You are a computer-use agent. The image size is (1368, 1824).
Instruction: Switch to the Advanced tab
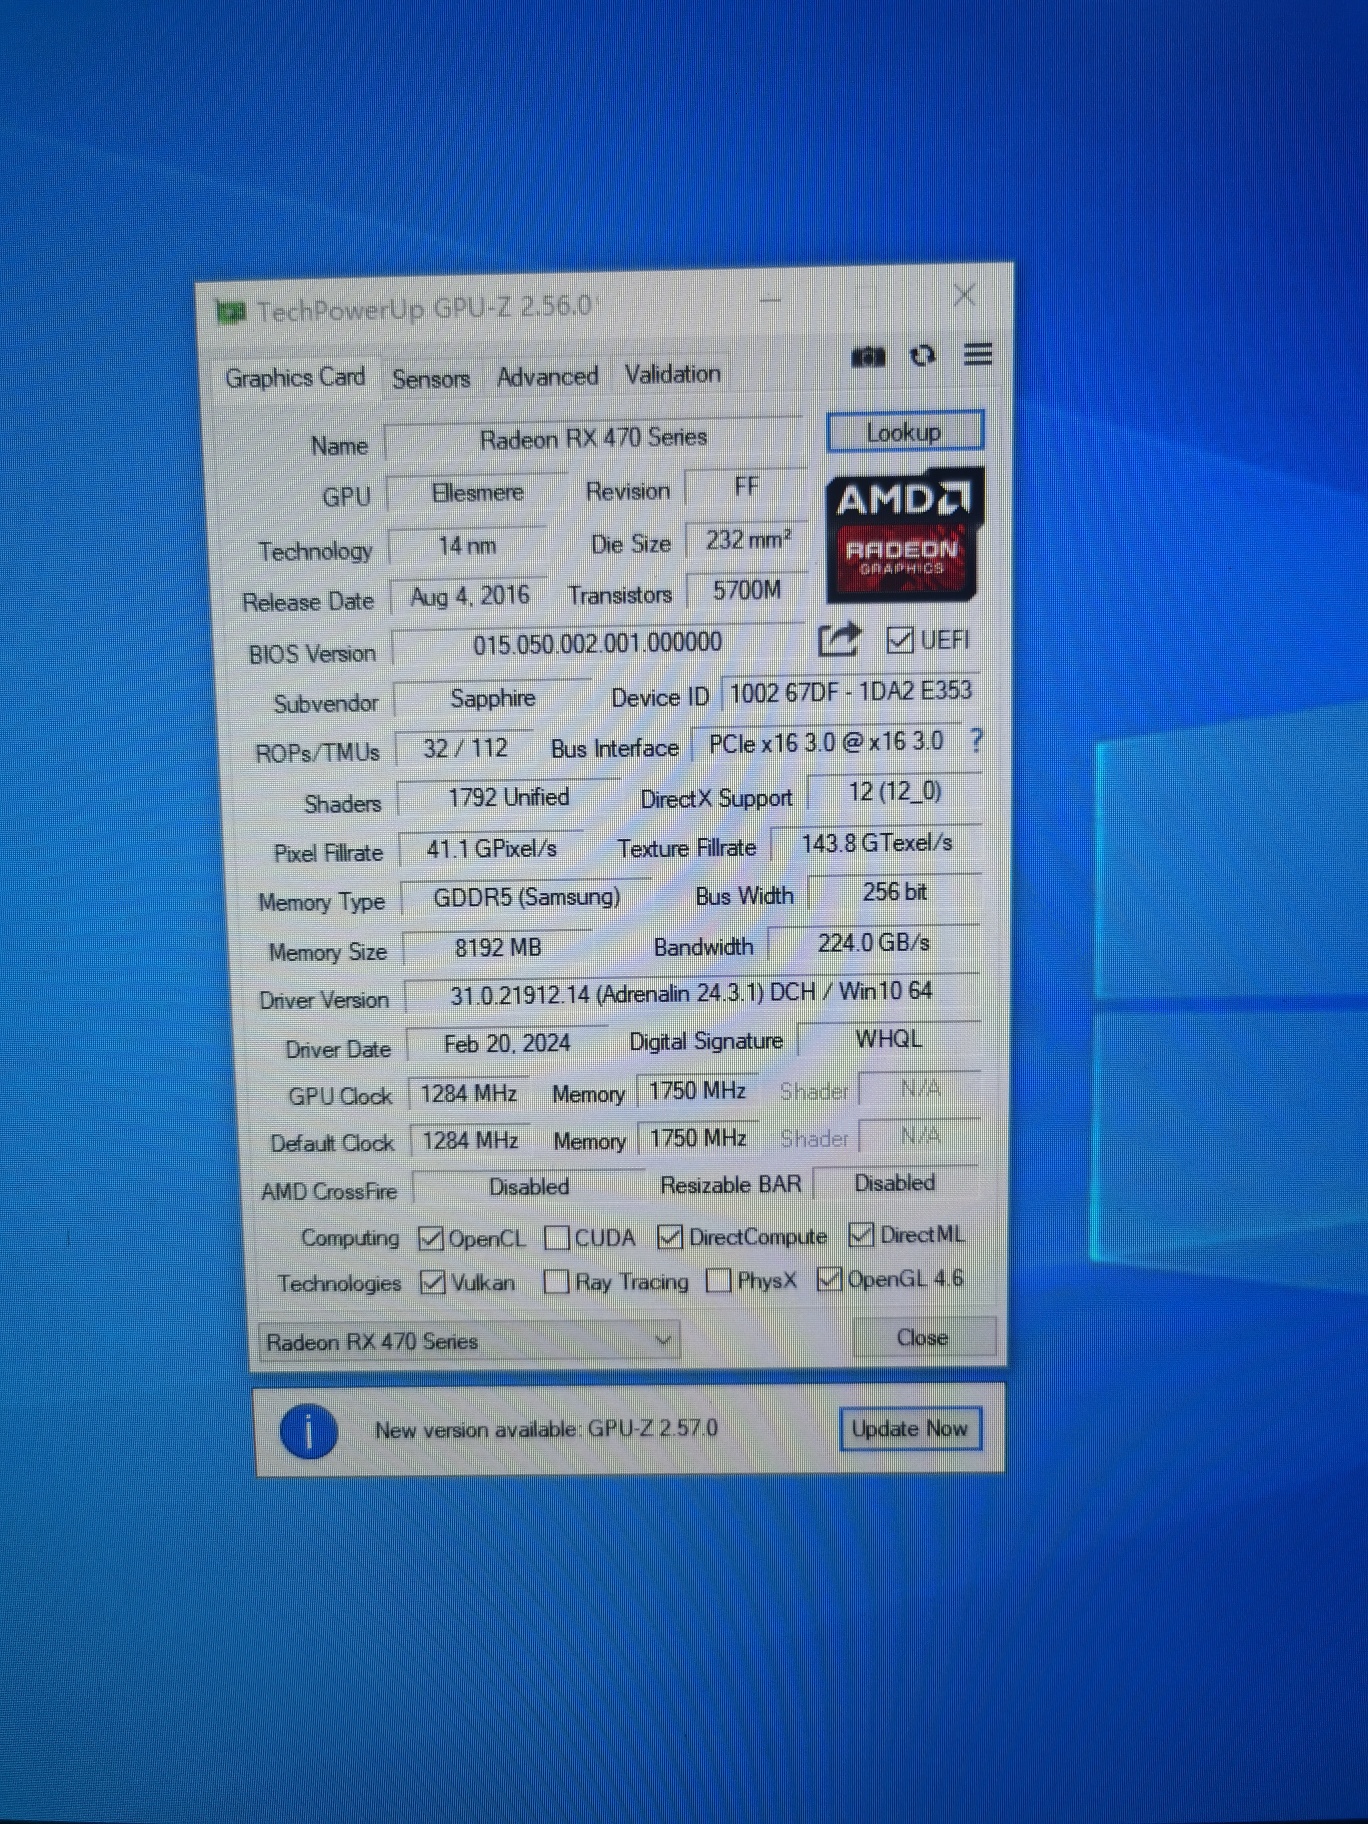tap(547, 377)
